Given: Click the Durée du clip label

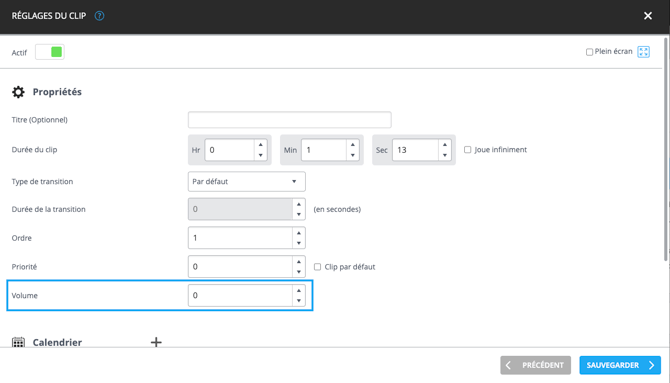Looking at the screenshot, I should pos(34,150).
